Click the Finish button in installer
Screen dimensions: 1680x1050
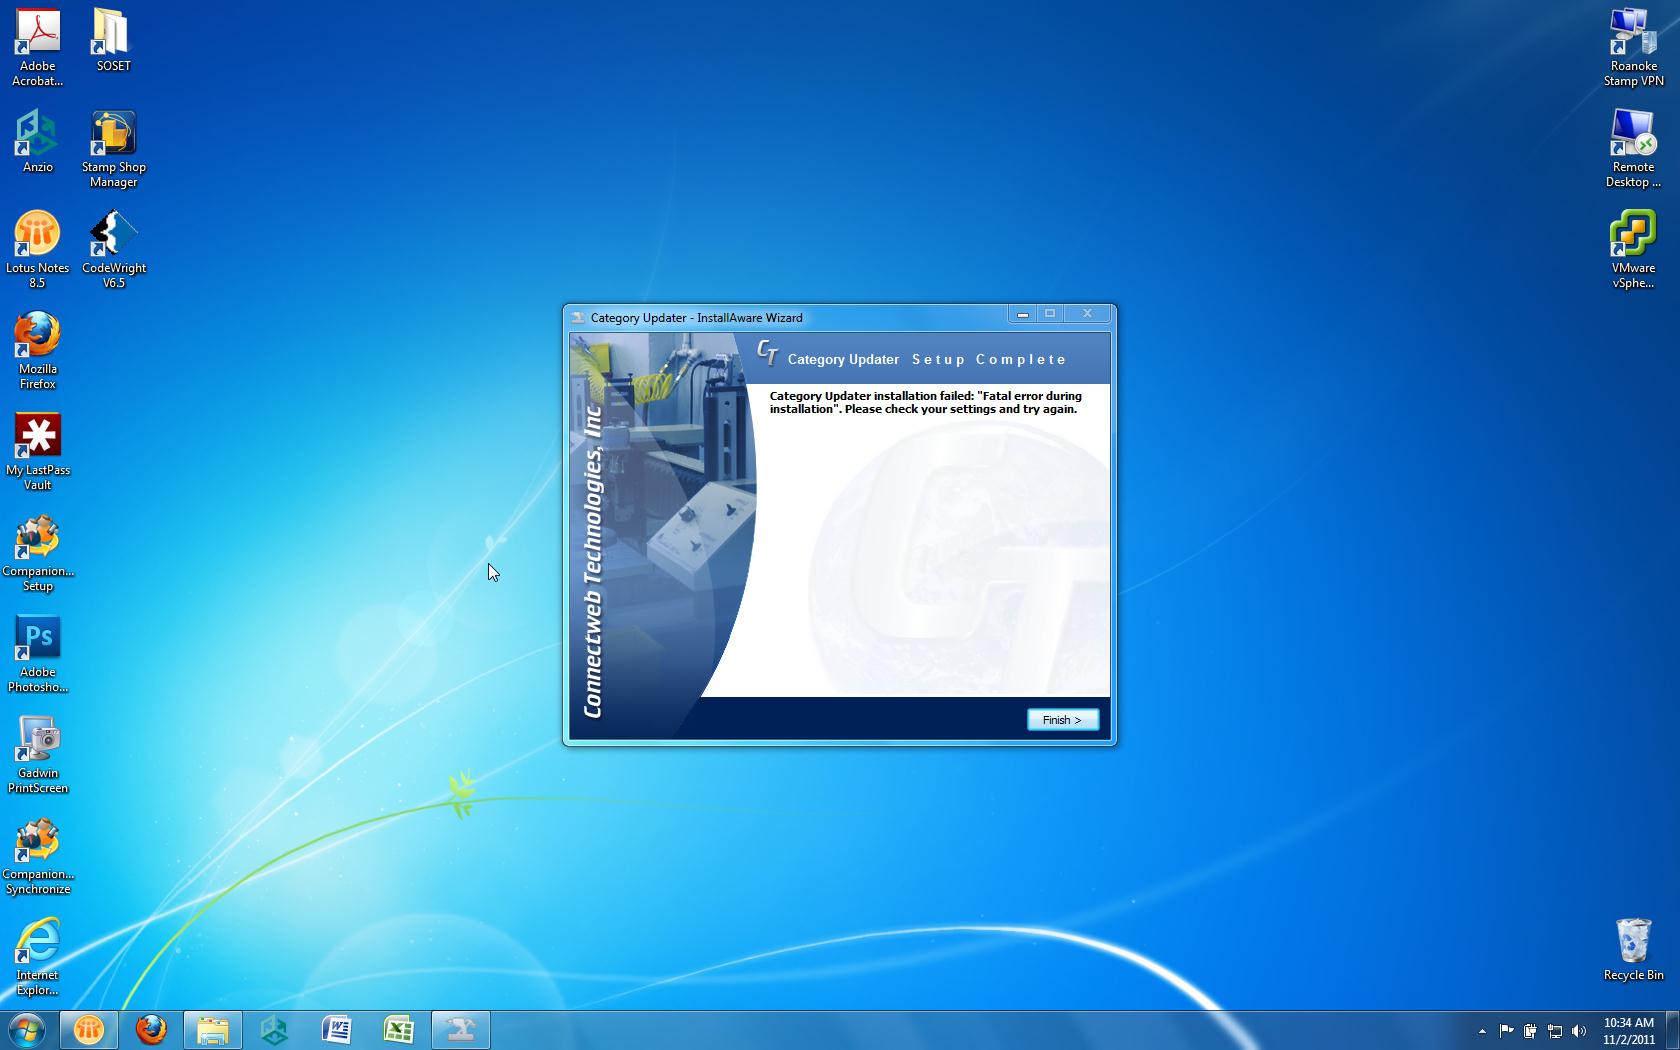point(1062,720)
